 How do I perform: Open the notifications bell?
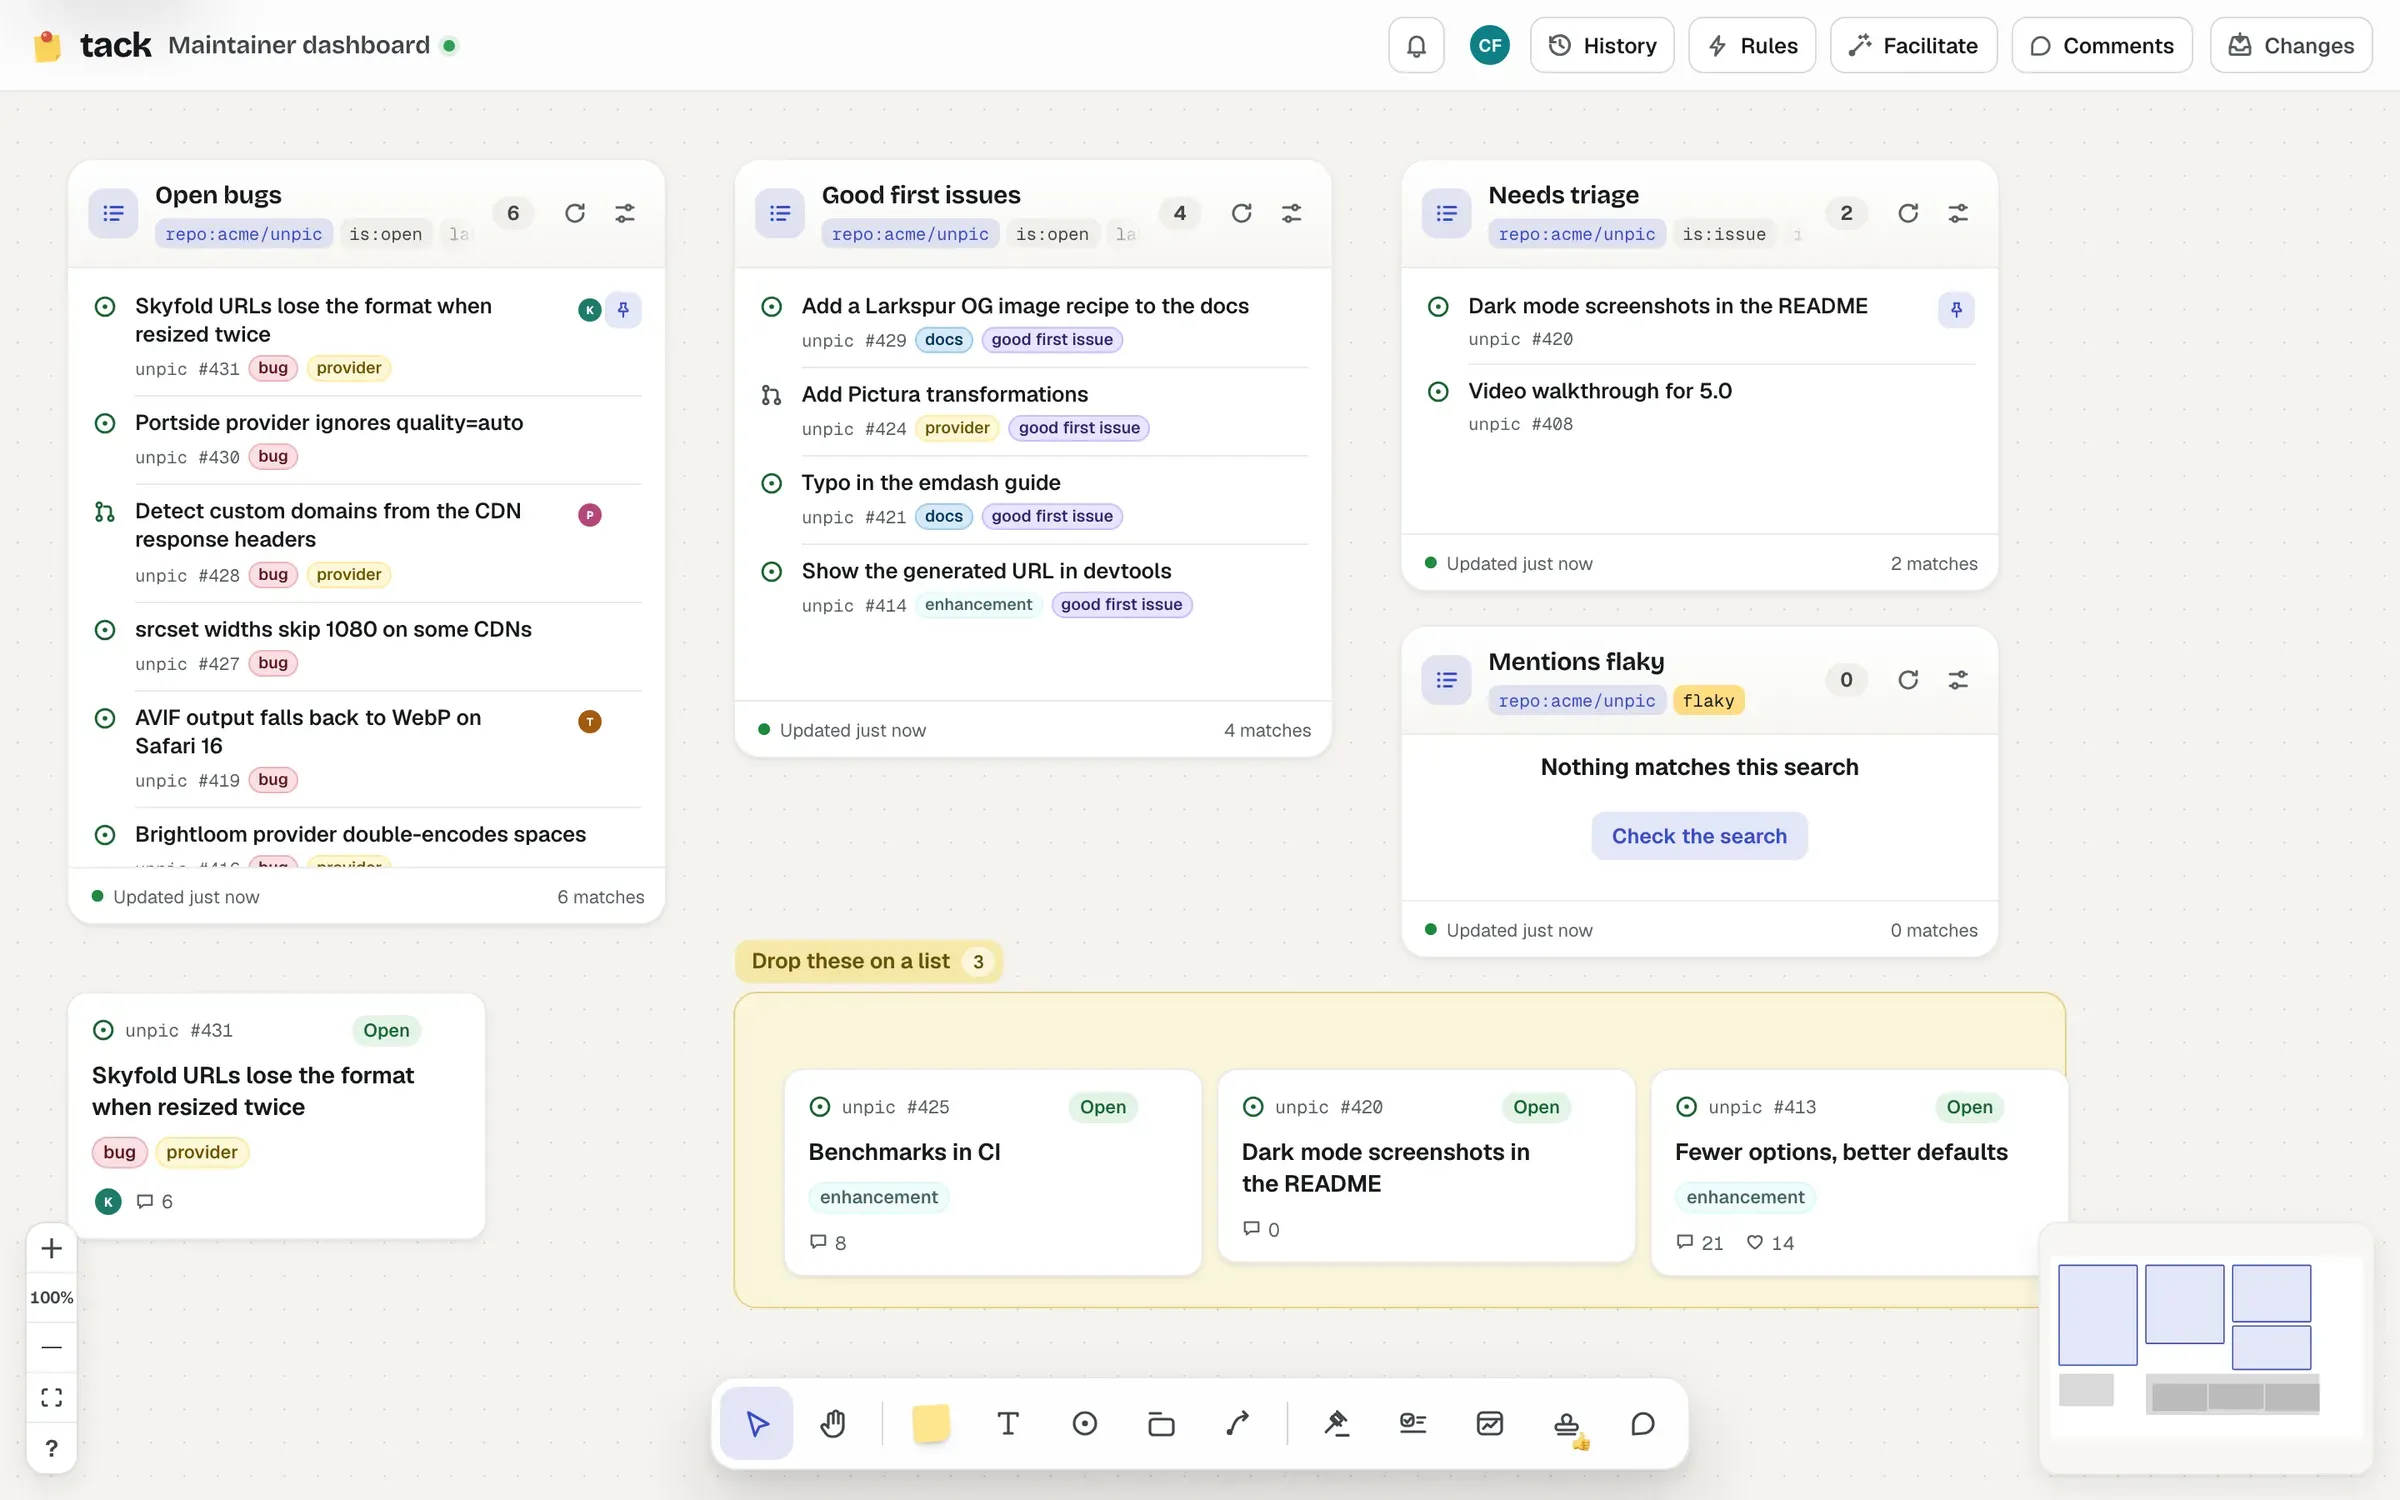pos(1416,45)
